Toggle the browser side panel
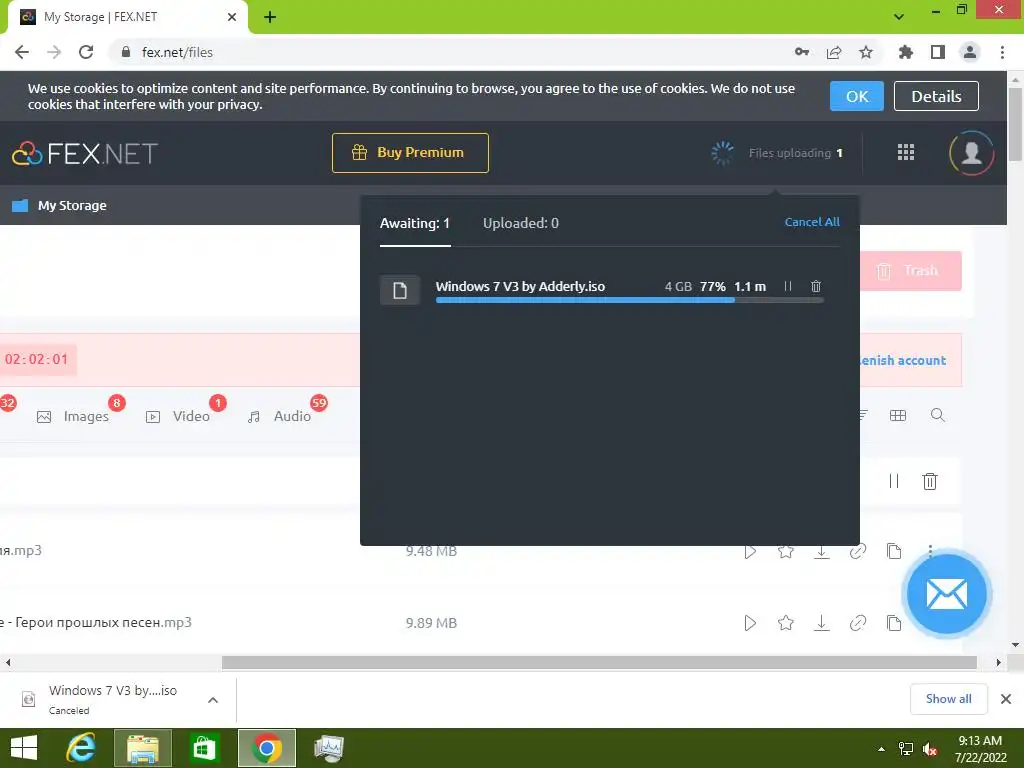This screenshot has height=768, width=1024. (938, 52)
